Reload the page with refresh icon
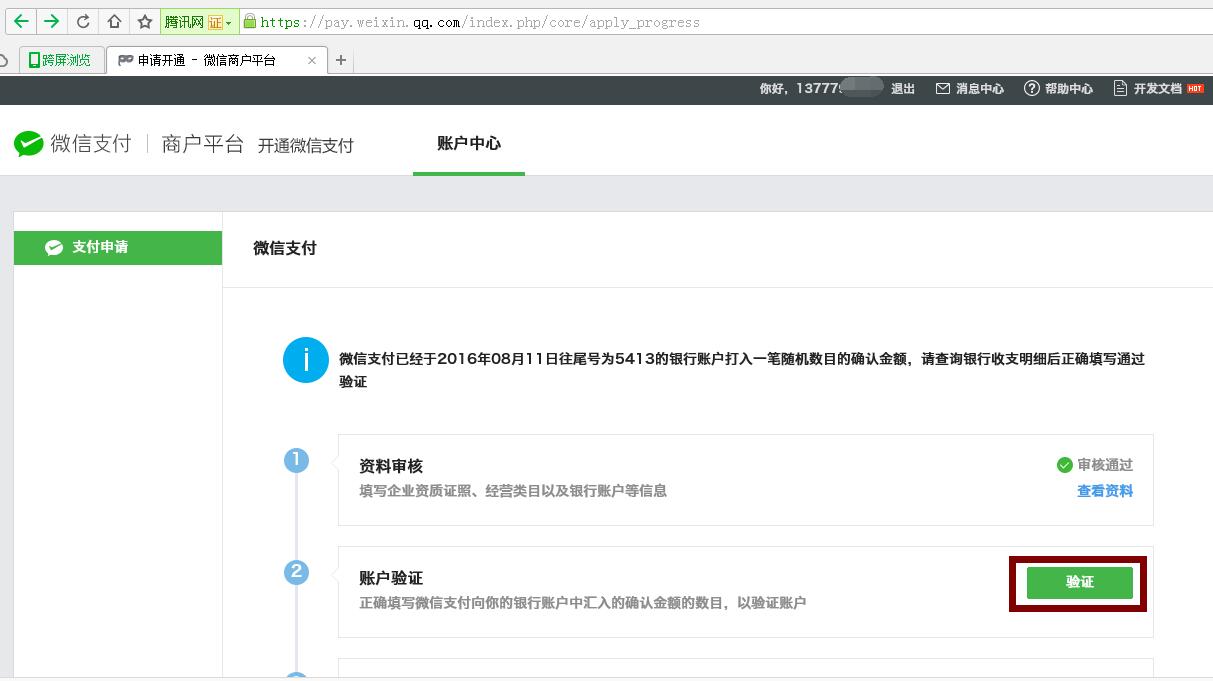The height and width of the screenshot is (681, 1213). (x=83, y=21)
